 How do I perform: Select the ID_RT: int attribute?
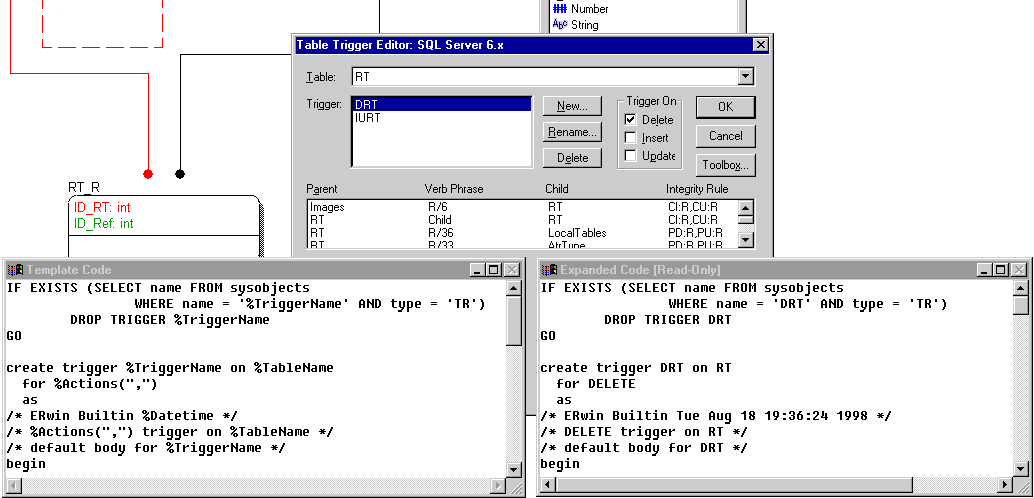[102, 208]
